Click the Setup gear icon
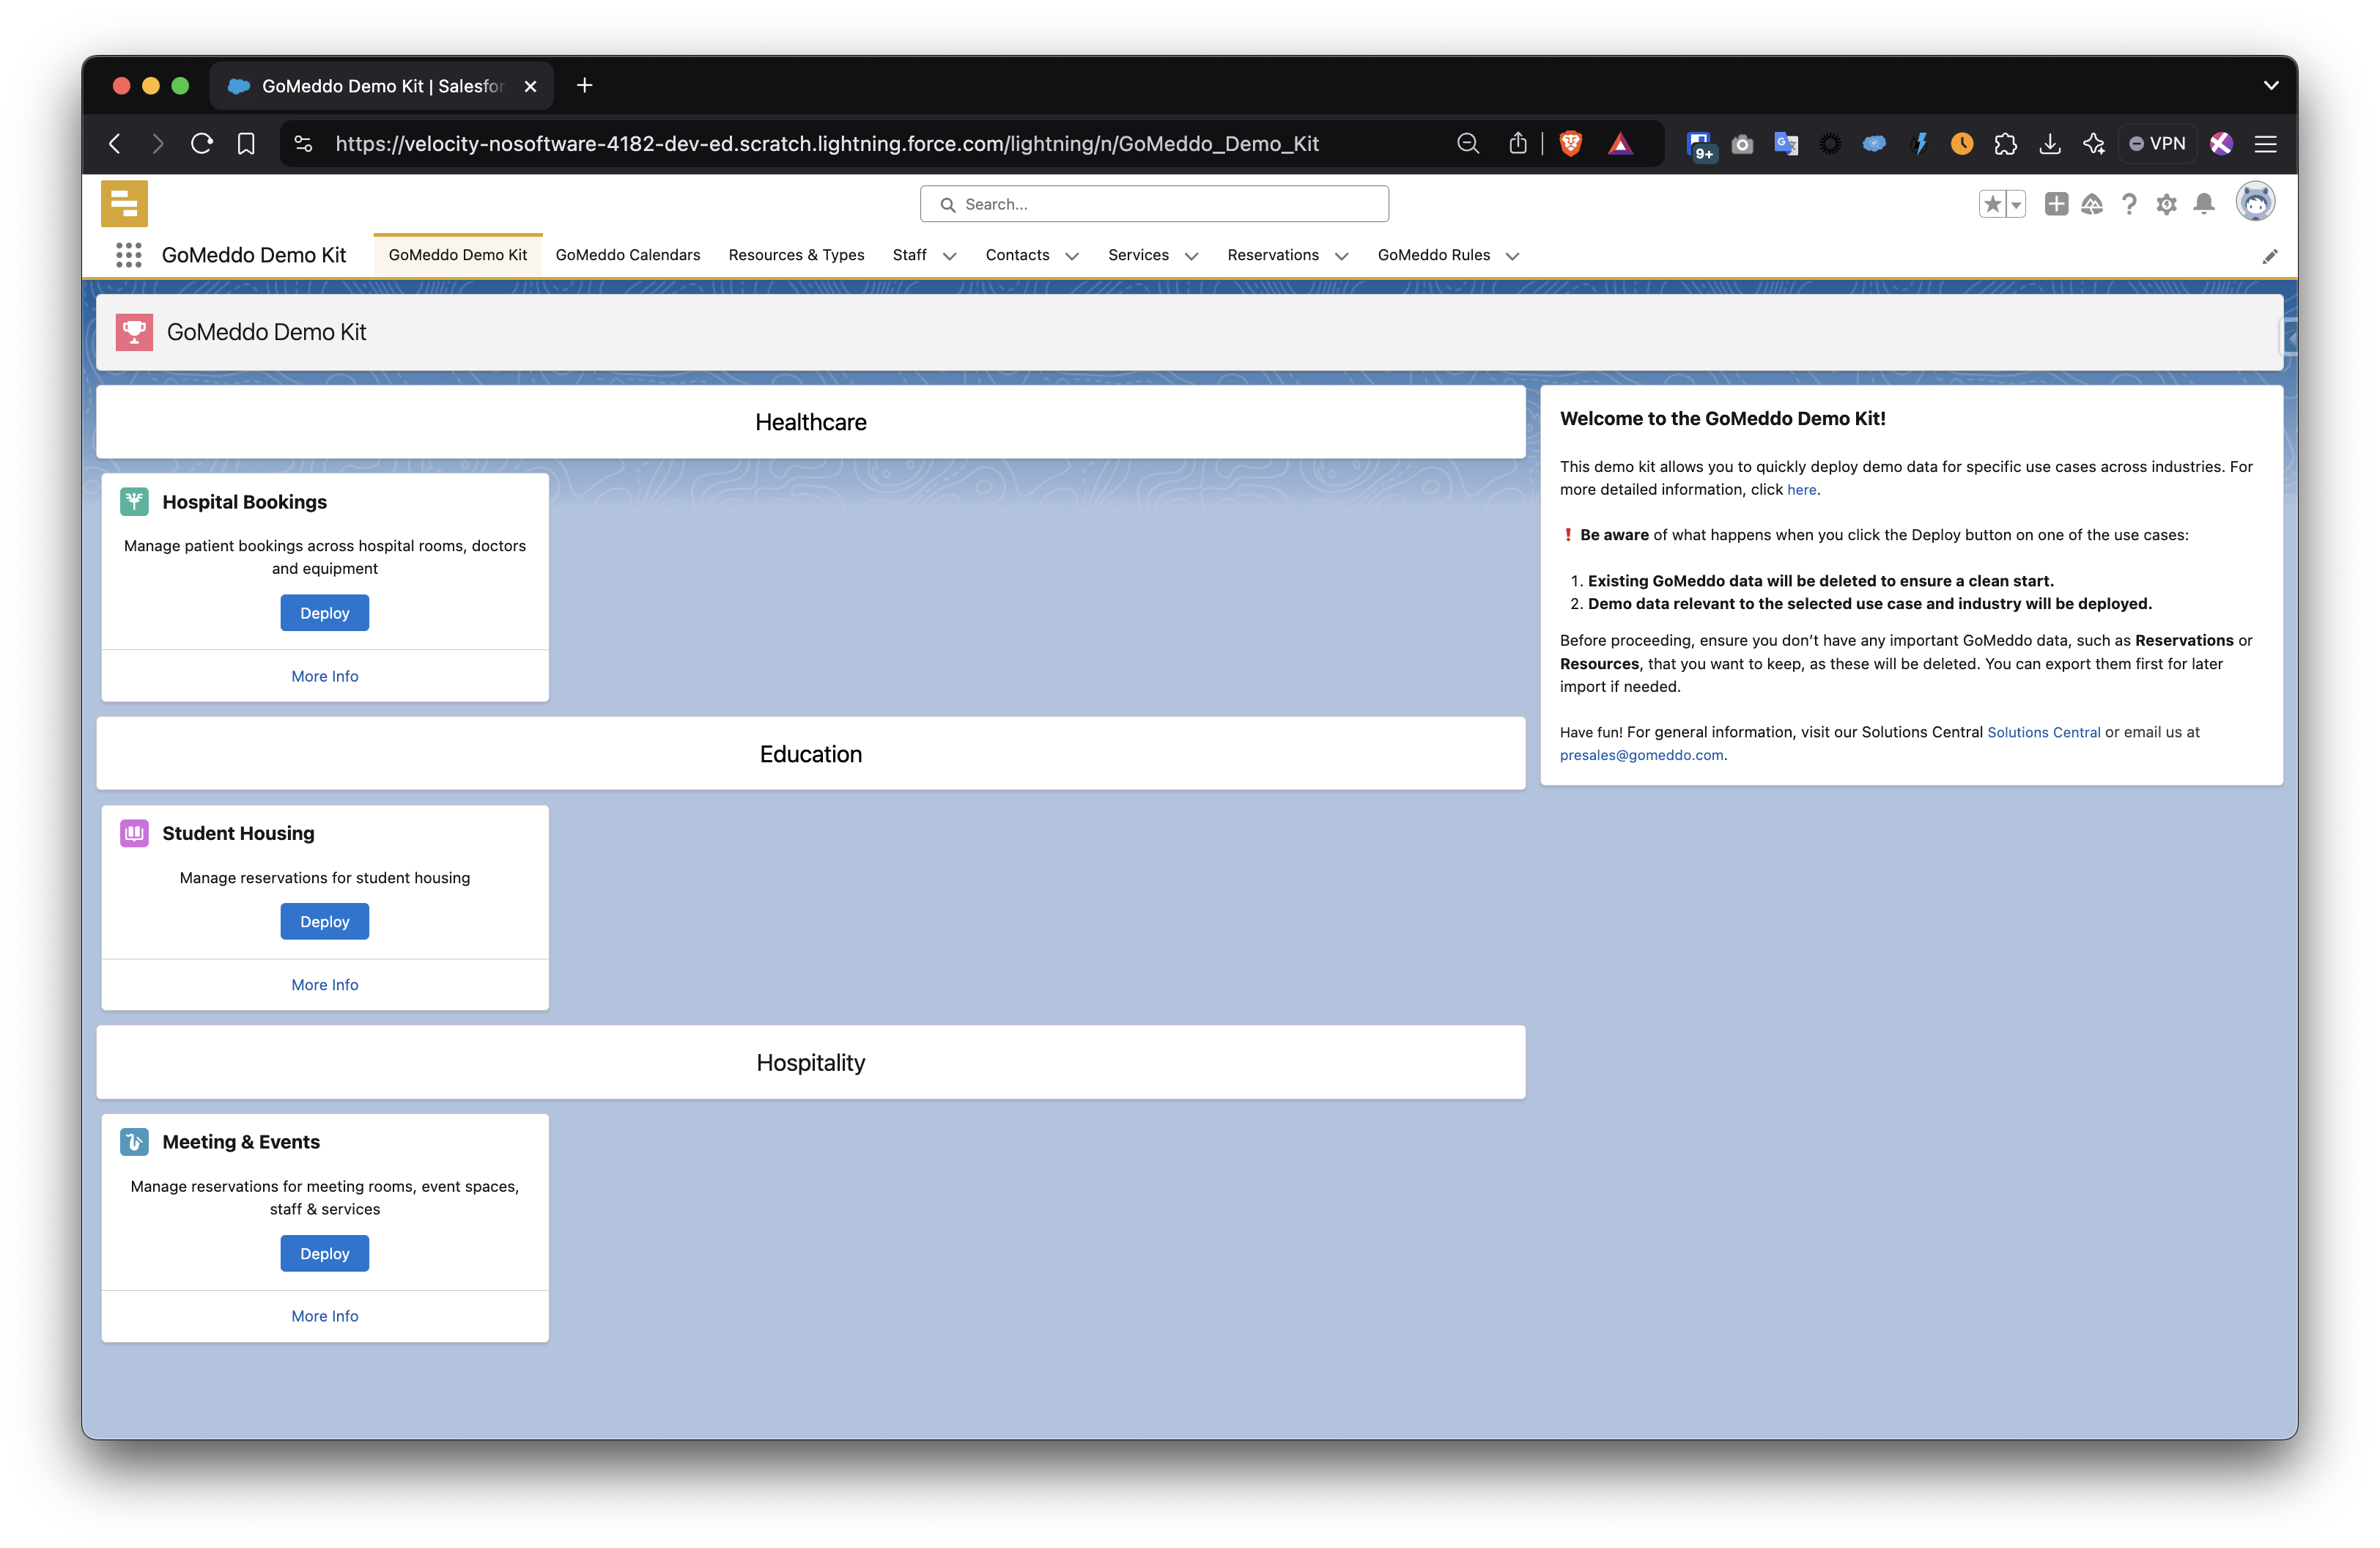Image resolution: width=2380 pixels, height=1548 pixels. [2167, 204]
